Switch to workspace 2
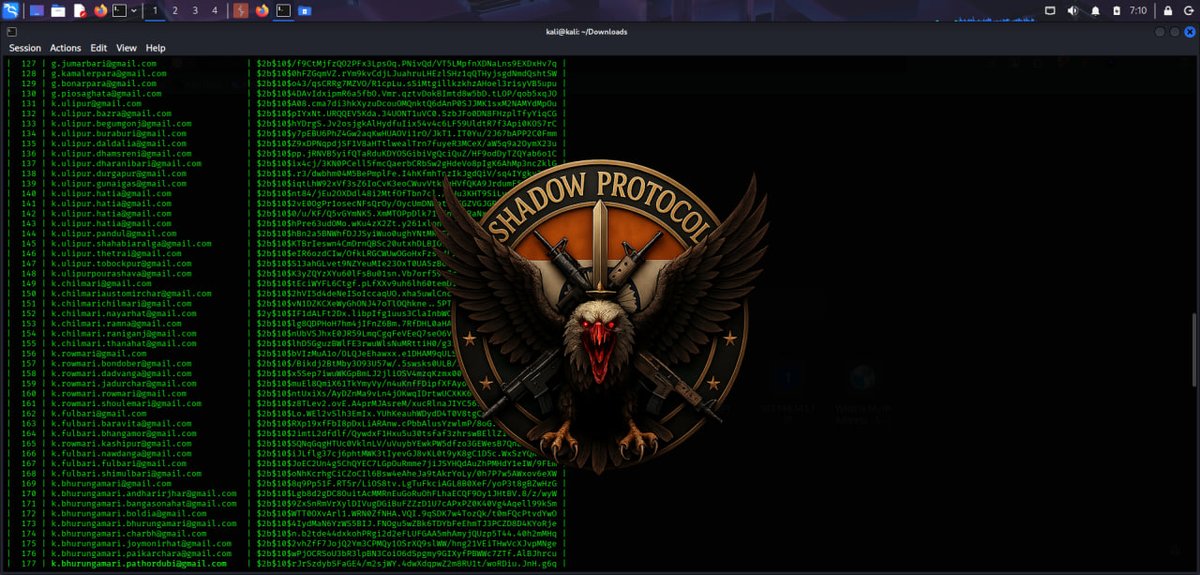Screen dimensions: 1200x575 click(175, 11)
